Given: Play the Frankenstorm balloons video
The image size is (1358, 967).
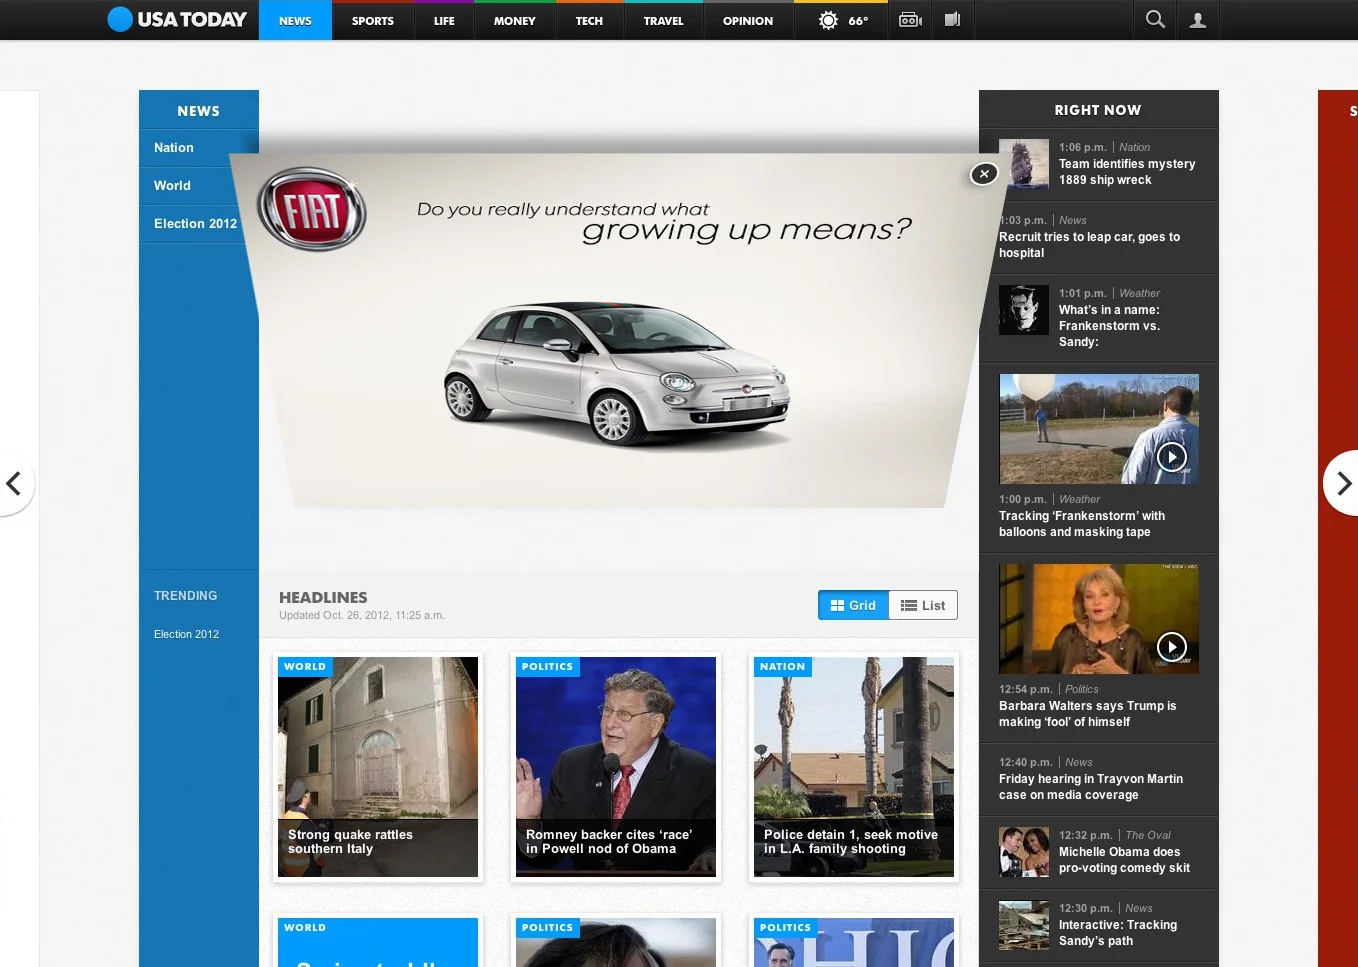Looking at the screenshot, I should 1171,457.
